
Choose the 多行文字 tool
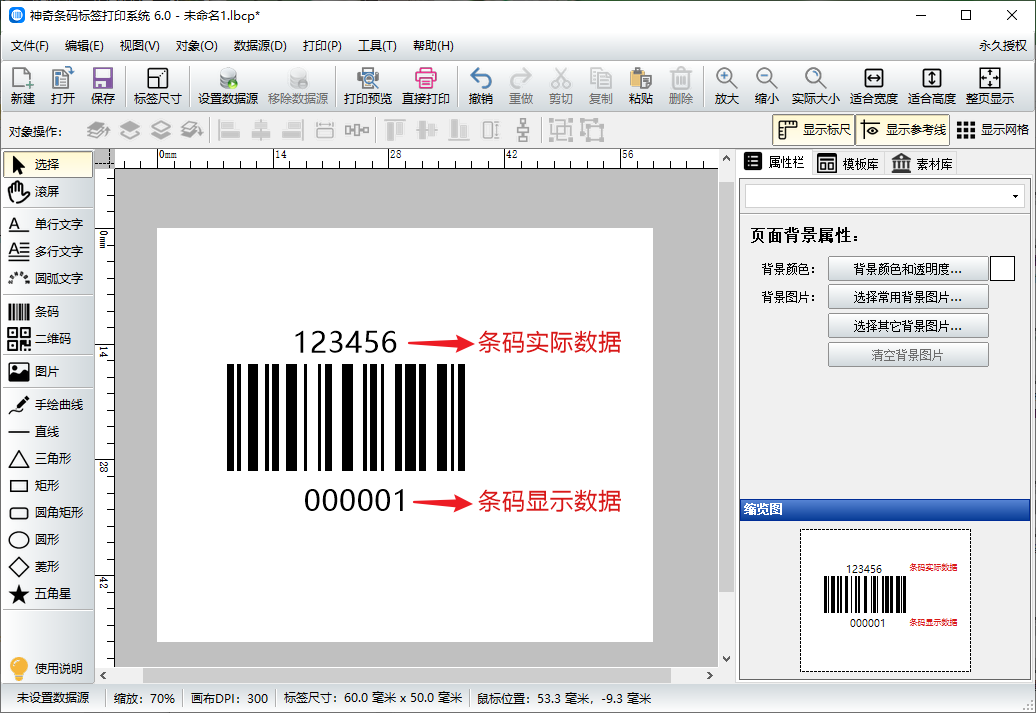tap(48, 252)
